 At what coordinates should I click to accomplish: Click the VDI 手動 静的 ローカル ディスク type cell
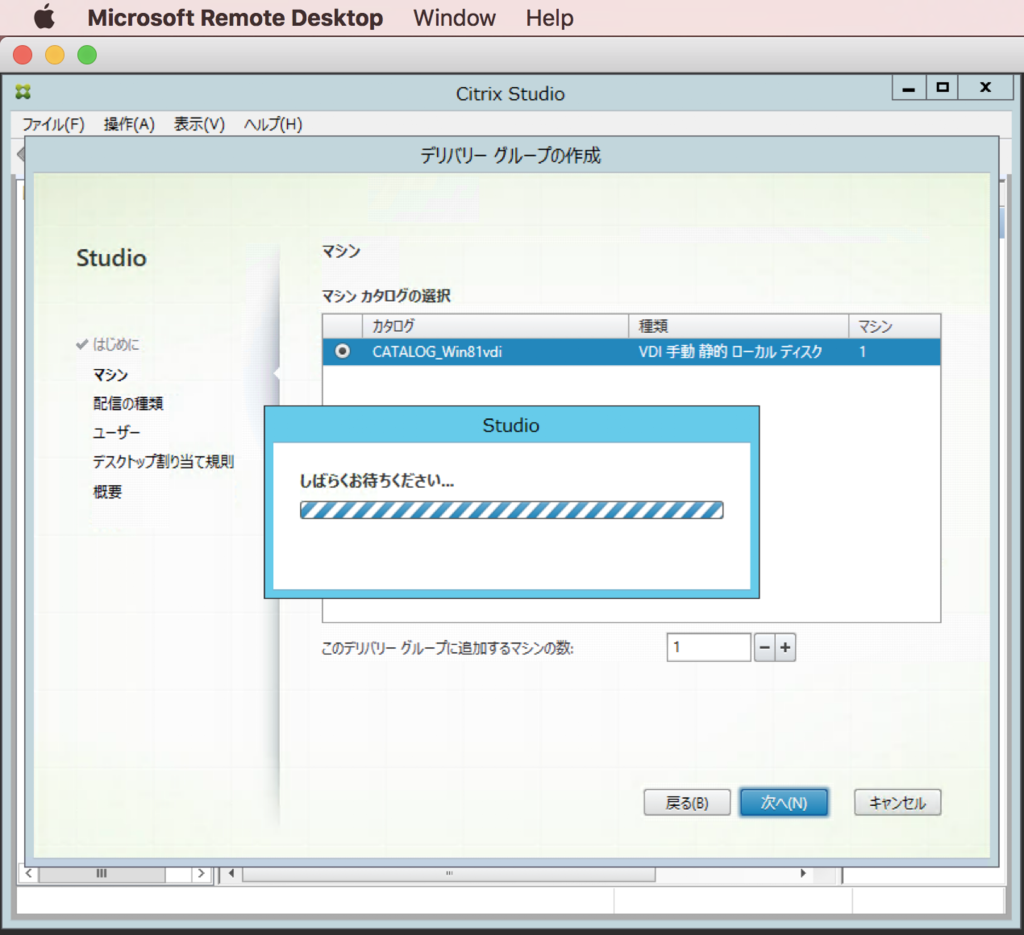point(730,352)
